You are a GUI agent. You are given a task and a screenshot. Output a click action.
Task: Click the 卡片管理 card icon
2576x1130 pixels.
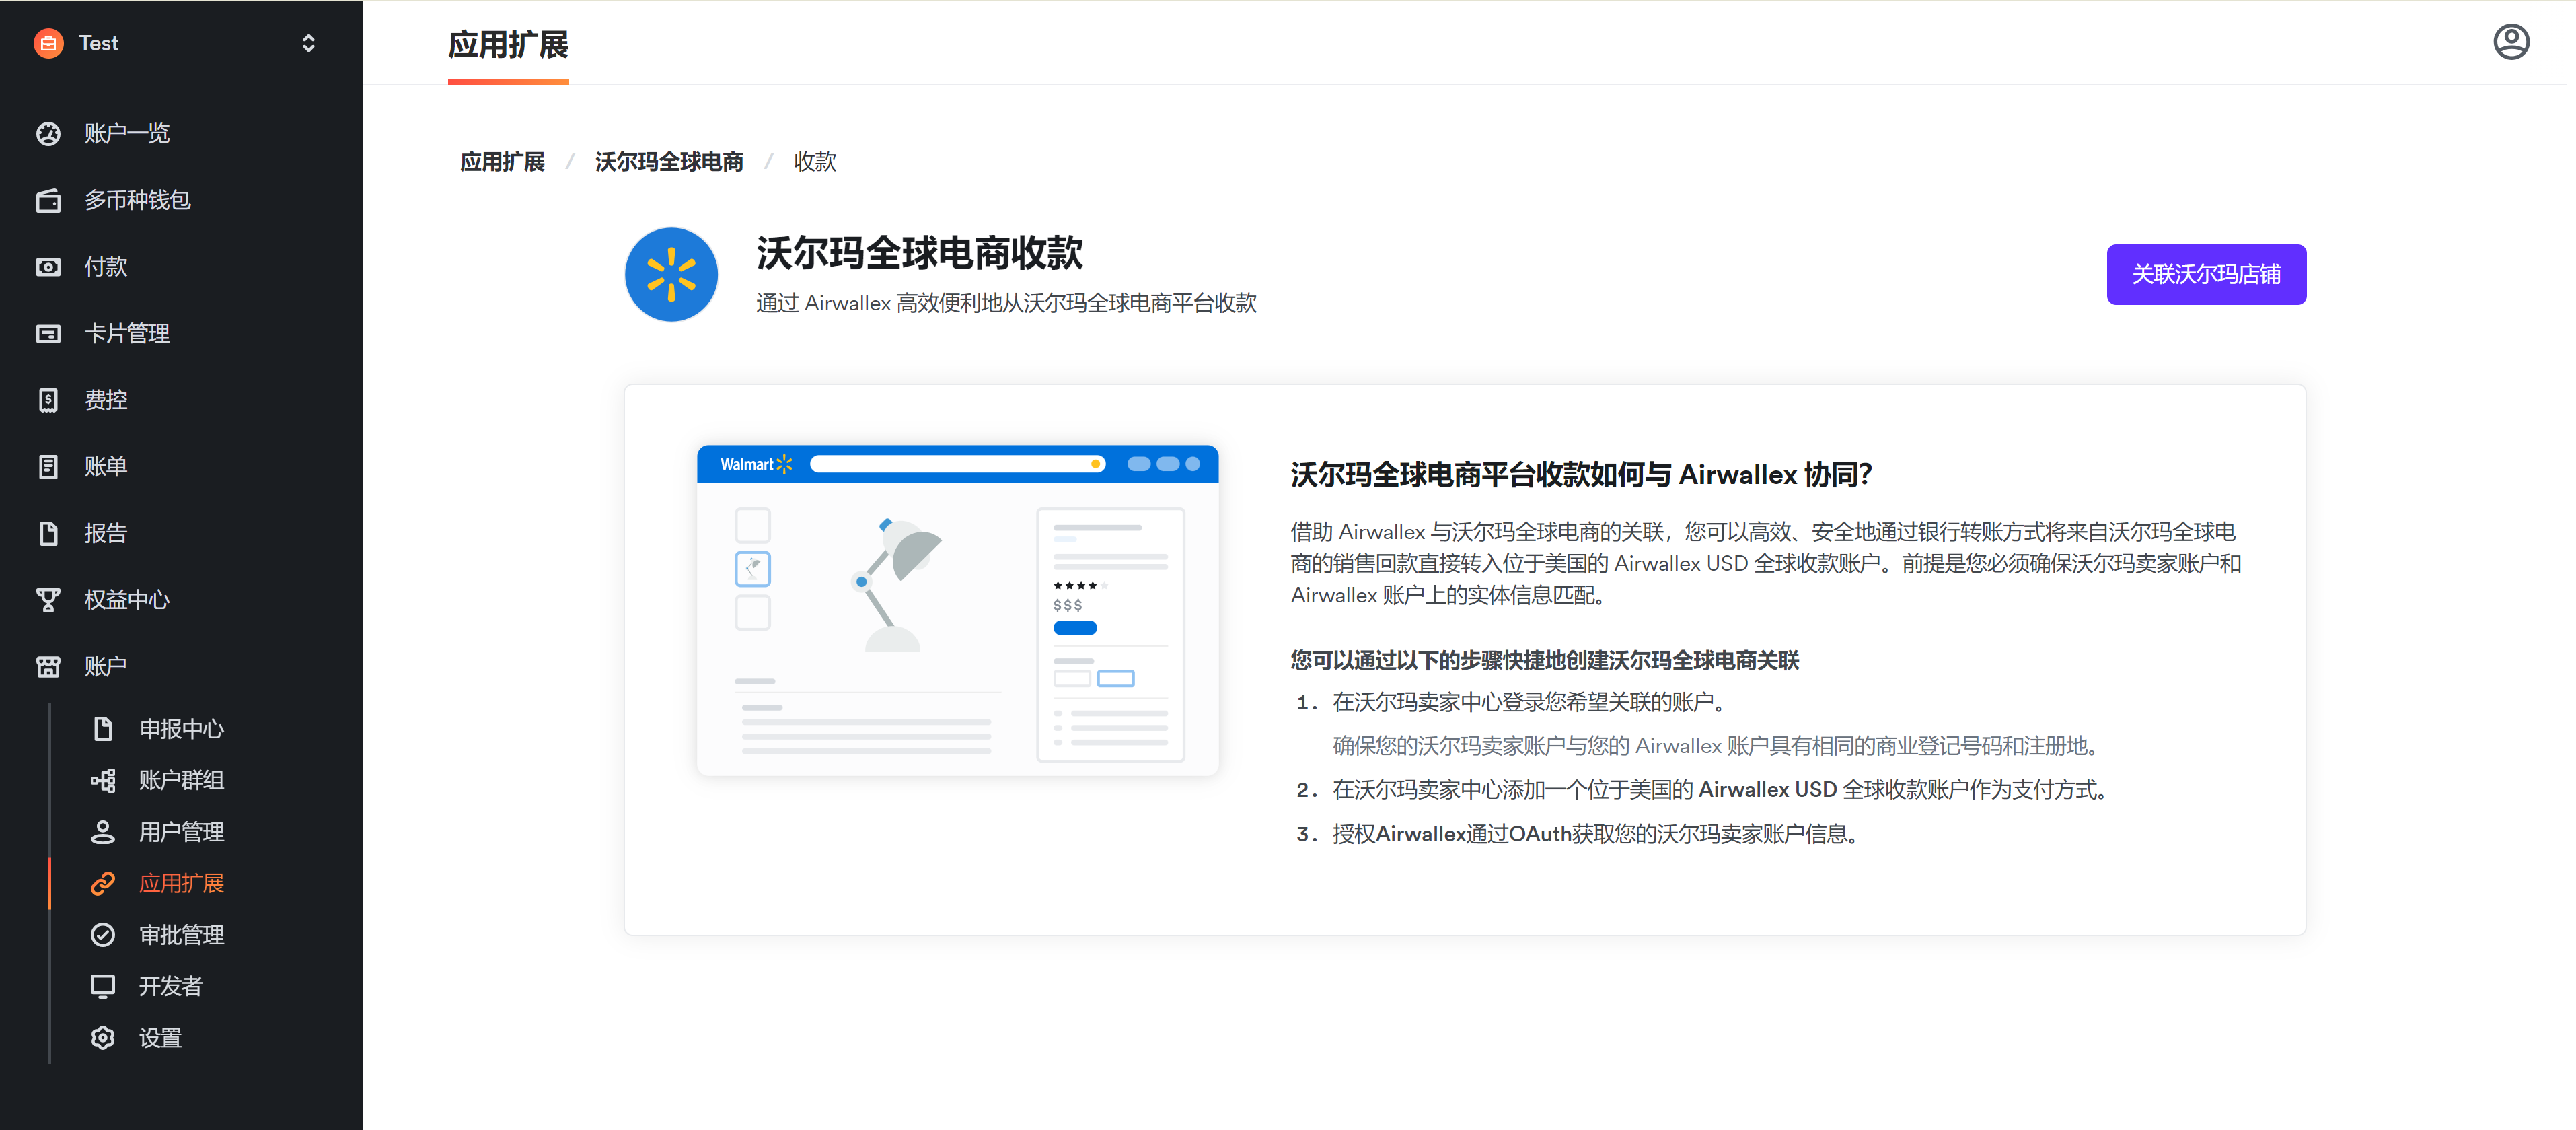point(48,334)
